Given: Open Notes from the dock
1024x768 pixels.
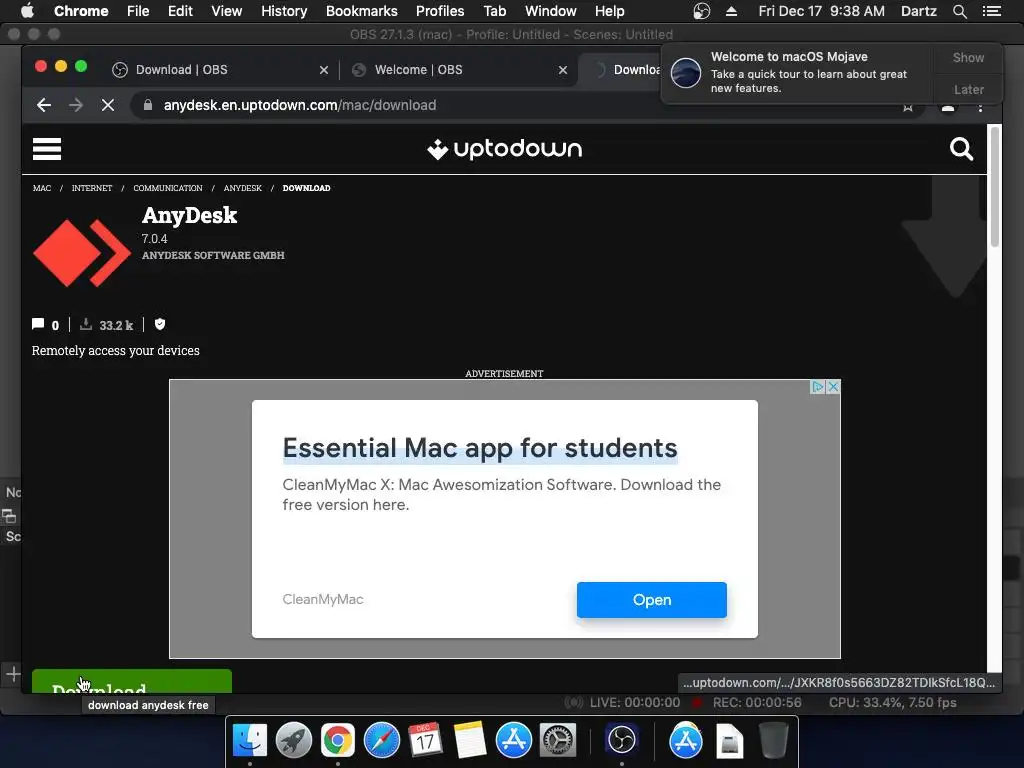Looking at the screenshot, I should (x=470, y=741).
